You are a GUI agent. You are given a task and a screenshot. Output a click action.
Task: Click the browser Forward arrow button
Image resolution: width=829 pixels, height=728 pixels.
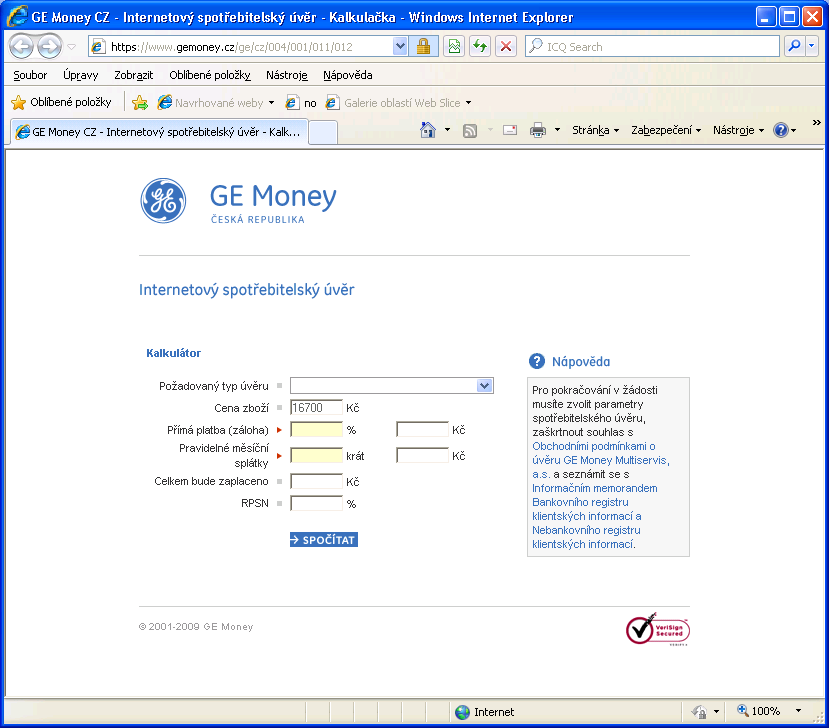(x=50, y=47)
